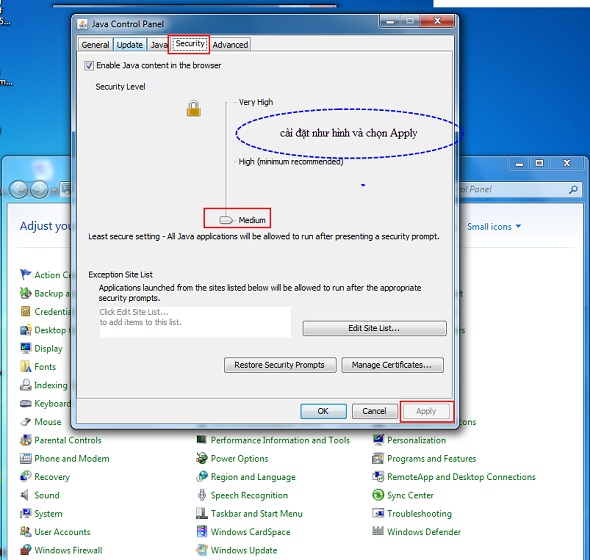Open Manage Certificates dialog
This screenshot has width=590, height=560.
coord(392,365)
